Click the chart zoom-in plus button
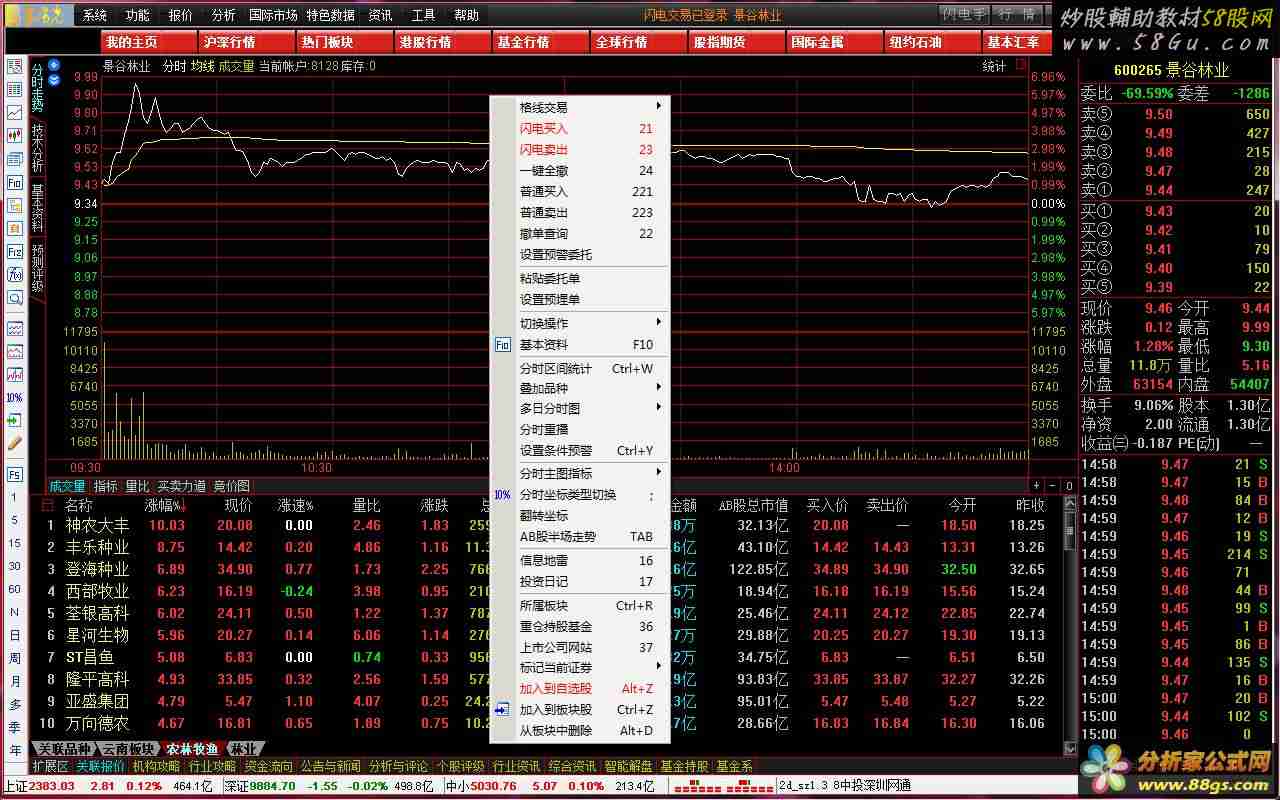Image resolution: width=1280 pixels, height=800 pixels. tap(1038, 486)
